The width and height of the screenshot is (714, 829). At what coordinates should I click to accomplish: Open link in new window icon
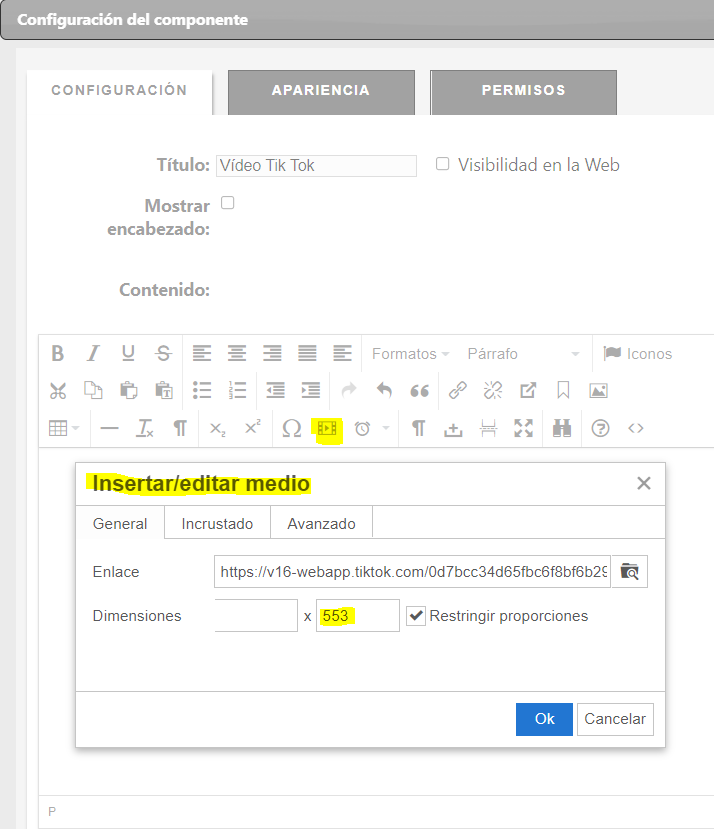(x=528, y=391)
